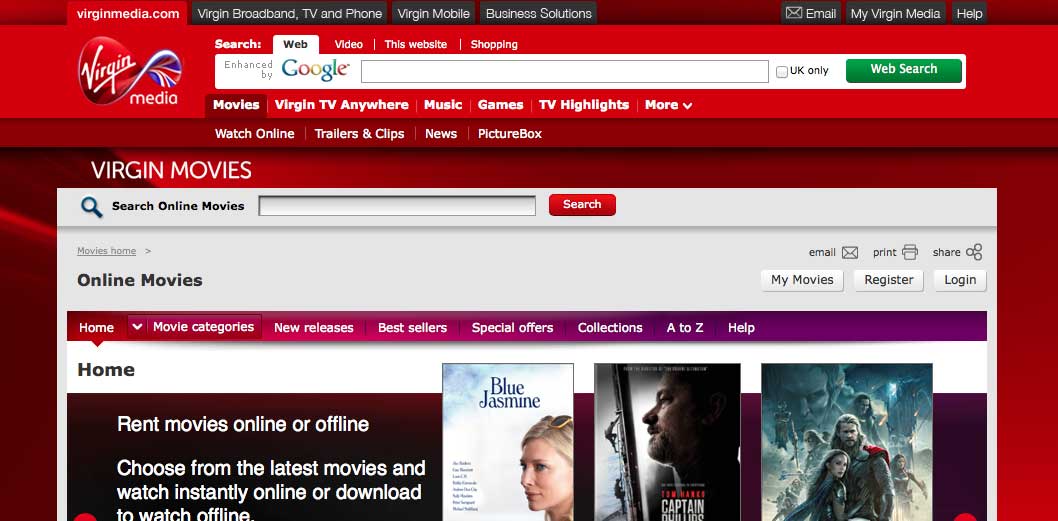
Task: Open the PictureBox link
Action: [509, 134]
